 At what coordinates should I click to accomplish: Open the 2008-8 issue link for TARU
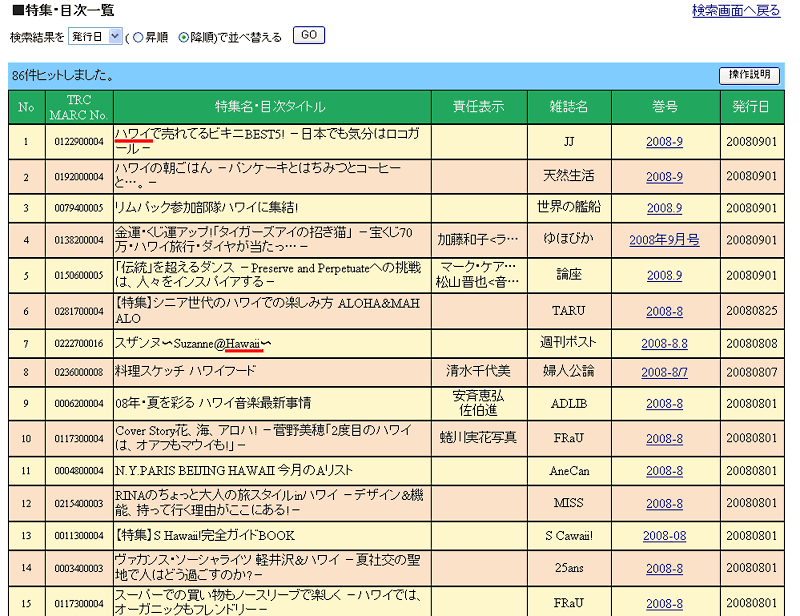[x=664, y=311]
